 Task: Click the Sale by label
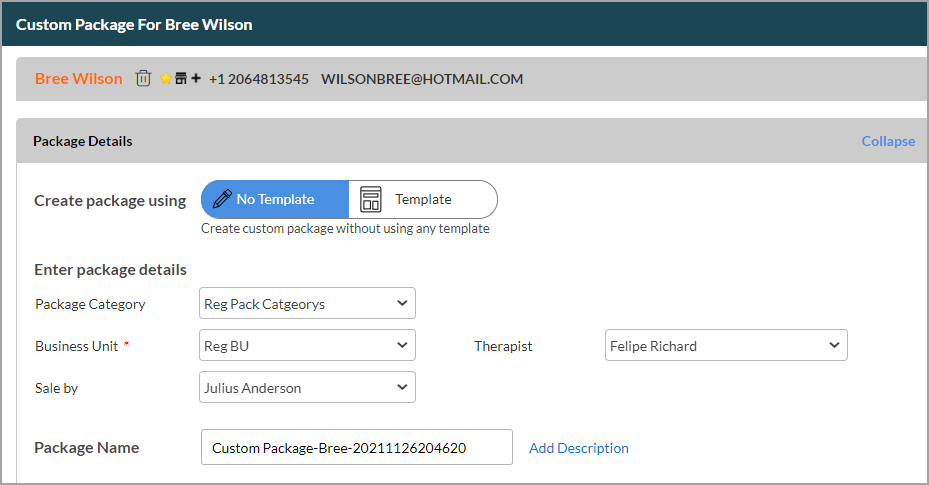tap(56, 388)
